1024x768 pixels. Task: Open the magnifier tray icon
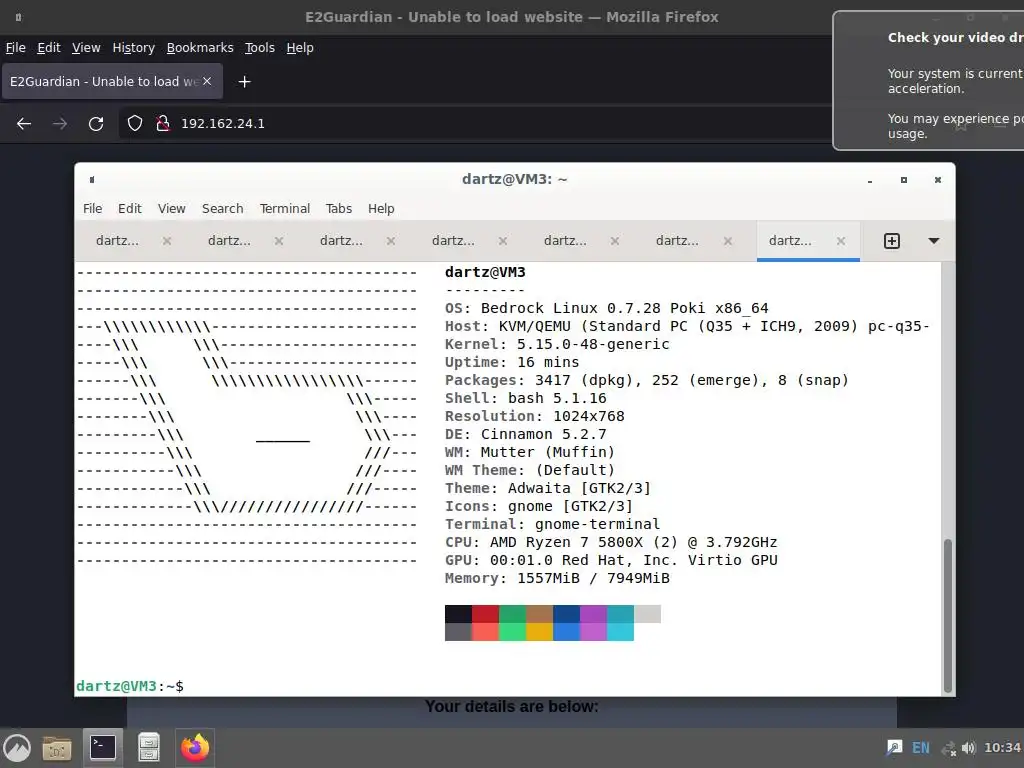coord(894,748)
